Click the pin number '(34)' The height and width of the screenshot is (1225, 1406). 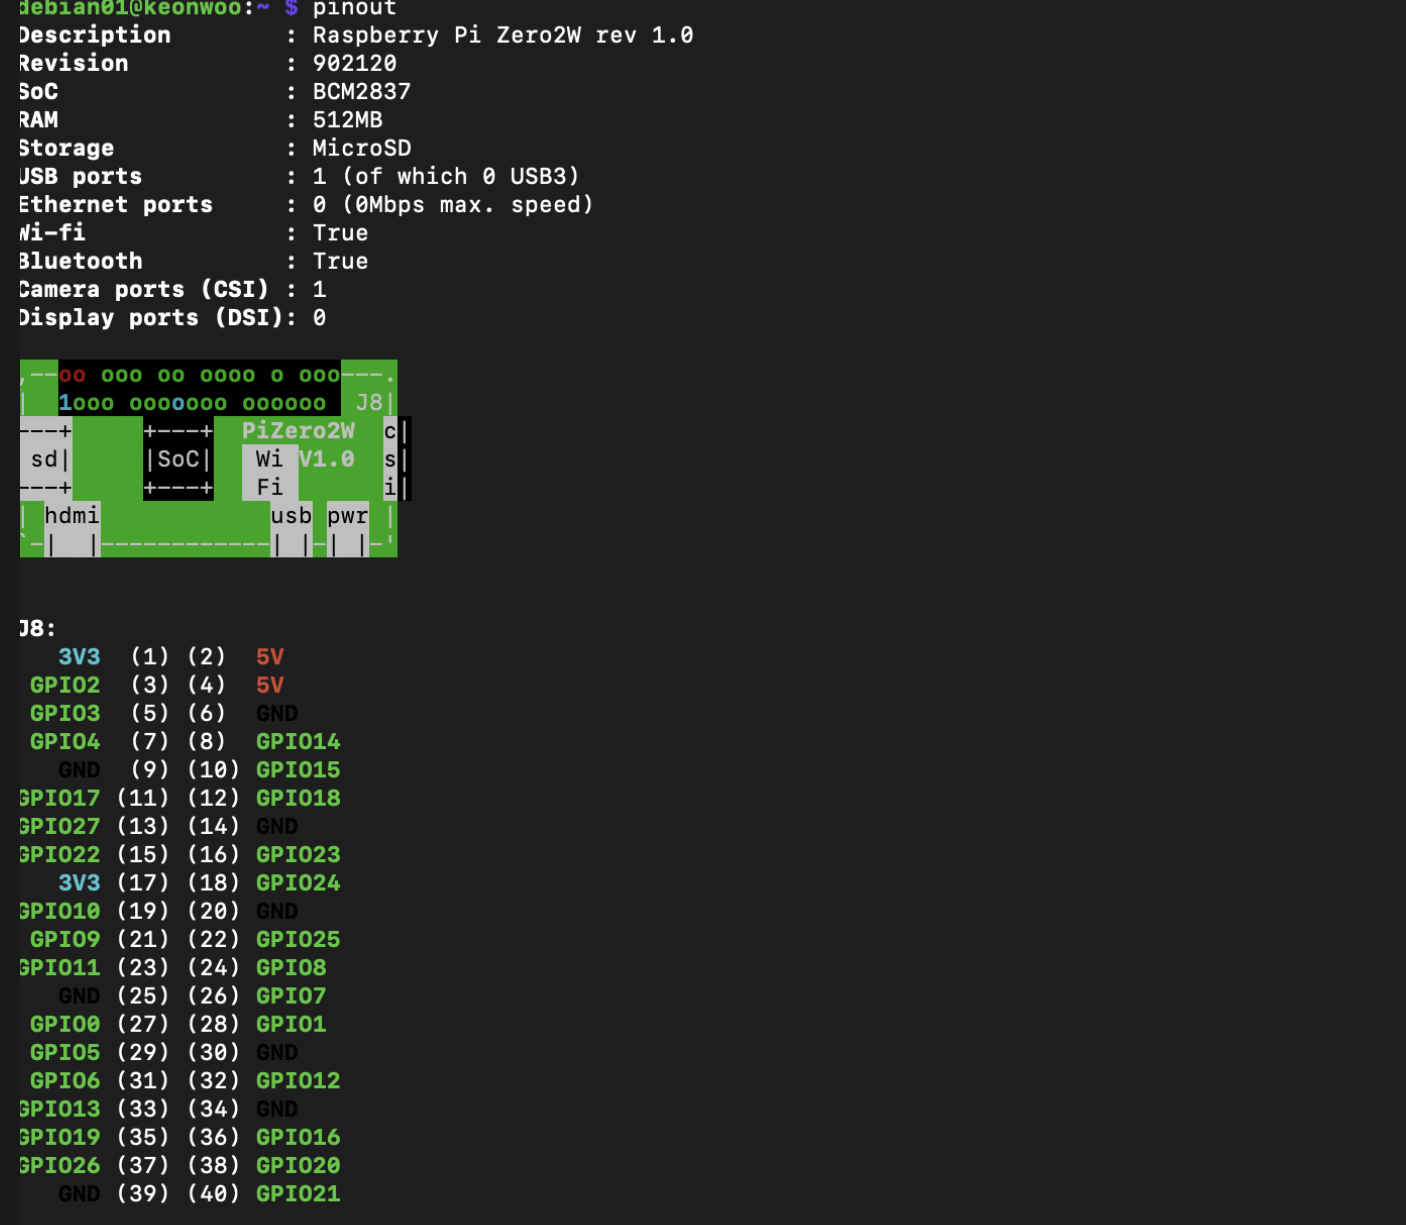[213, 1108]
